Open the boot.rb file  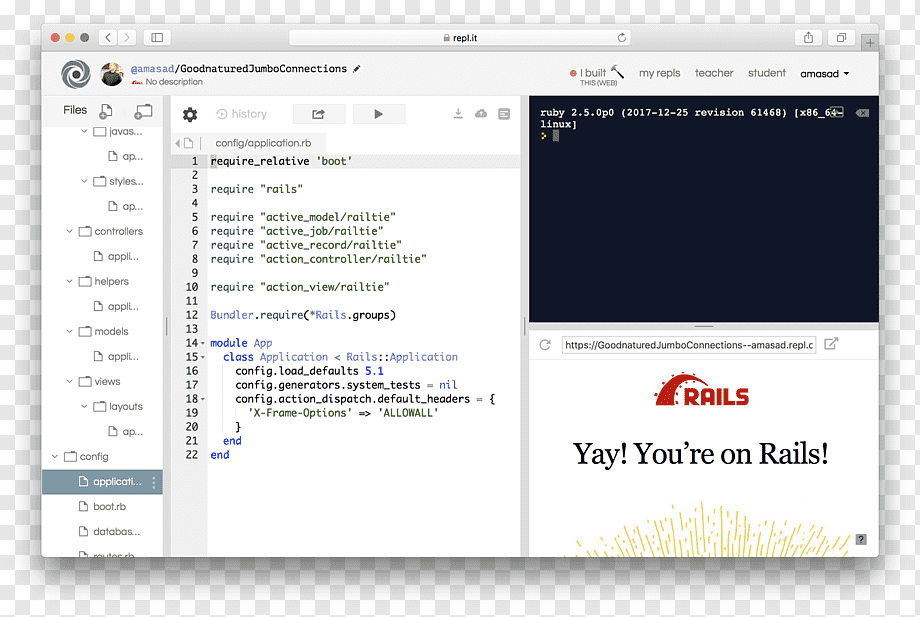pos(102,506)
